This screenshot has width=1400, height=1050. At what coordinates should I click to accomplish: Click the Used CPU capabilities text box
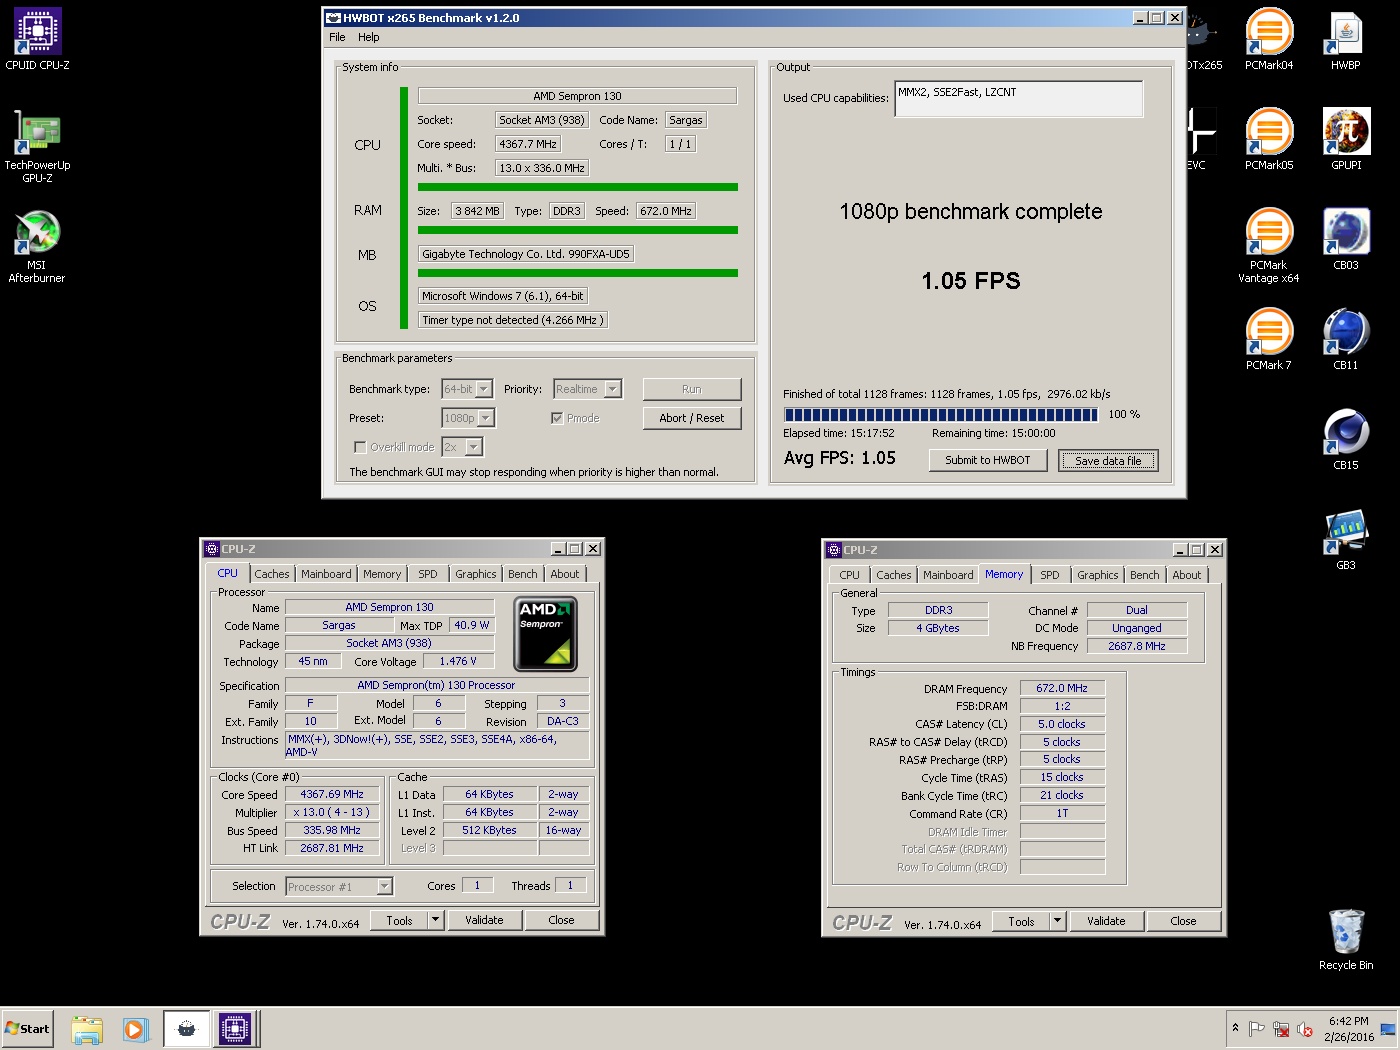click(x=1018, y=98)
